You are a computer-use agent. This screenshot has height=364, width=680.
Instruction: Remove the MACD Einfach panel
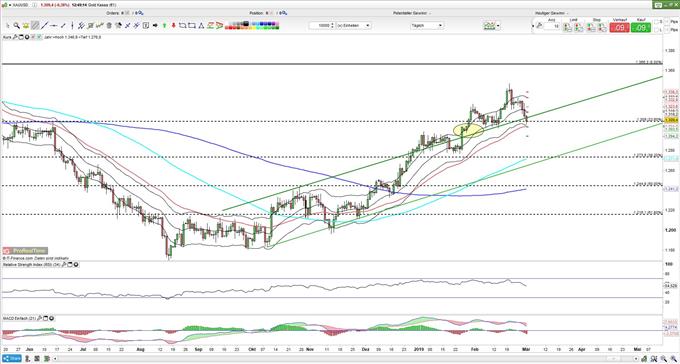pyautogui.click(x=52, y=318)
